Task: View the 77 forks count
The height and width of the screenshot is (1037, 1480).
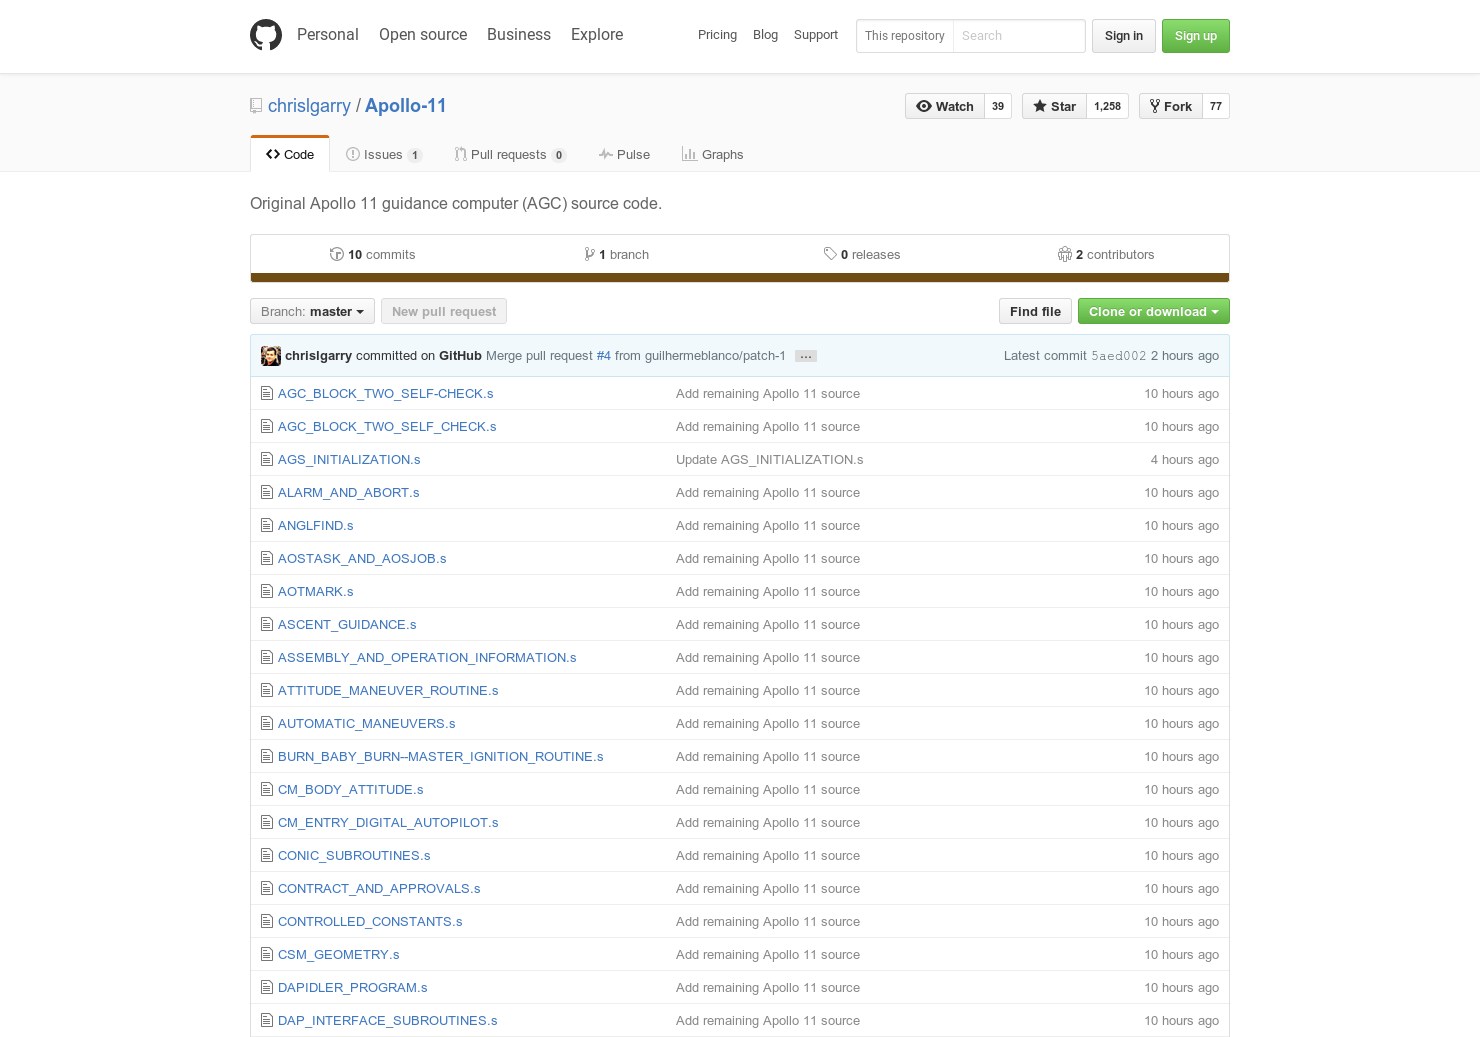Action: point(1216,106)
